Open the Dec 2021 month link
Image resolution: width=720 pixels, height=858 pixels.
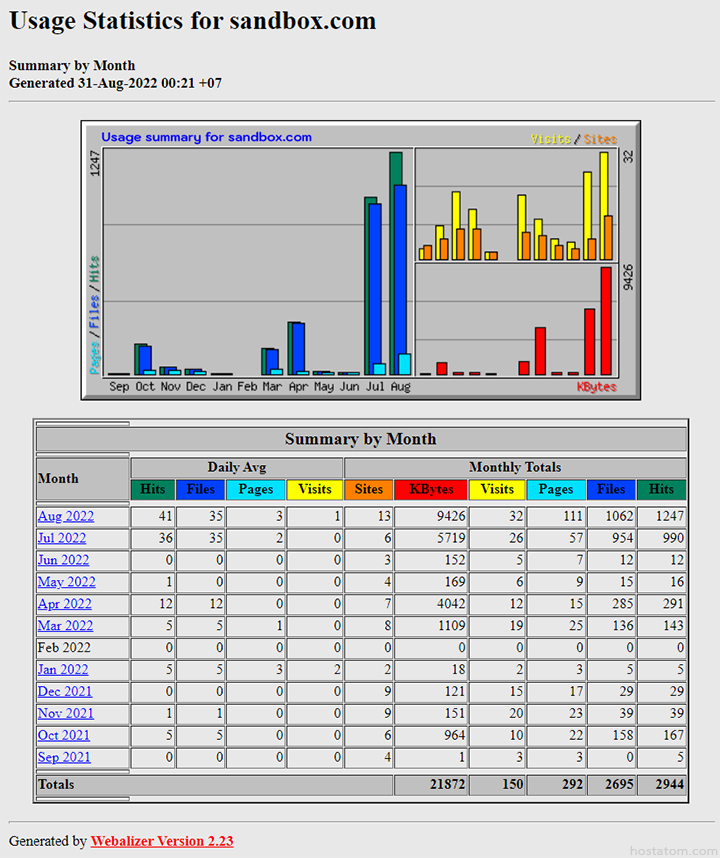[65, 692]
